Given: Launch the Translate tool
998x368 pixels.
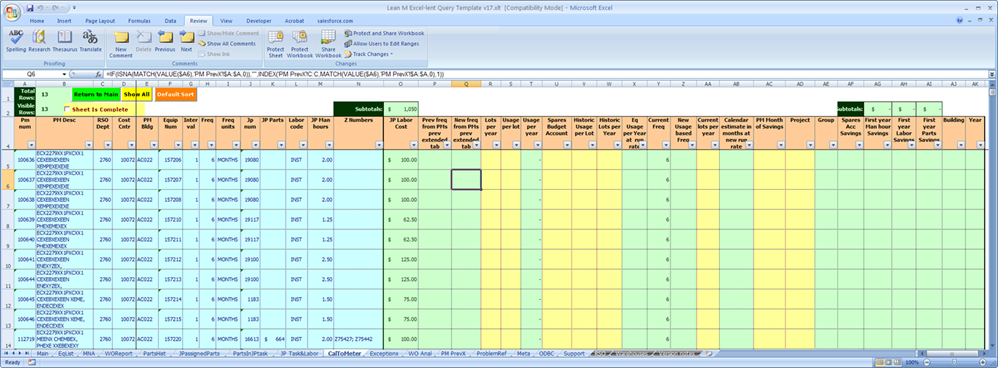Looking at the screenshot, I should (90, 41).
